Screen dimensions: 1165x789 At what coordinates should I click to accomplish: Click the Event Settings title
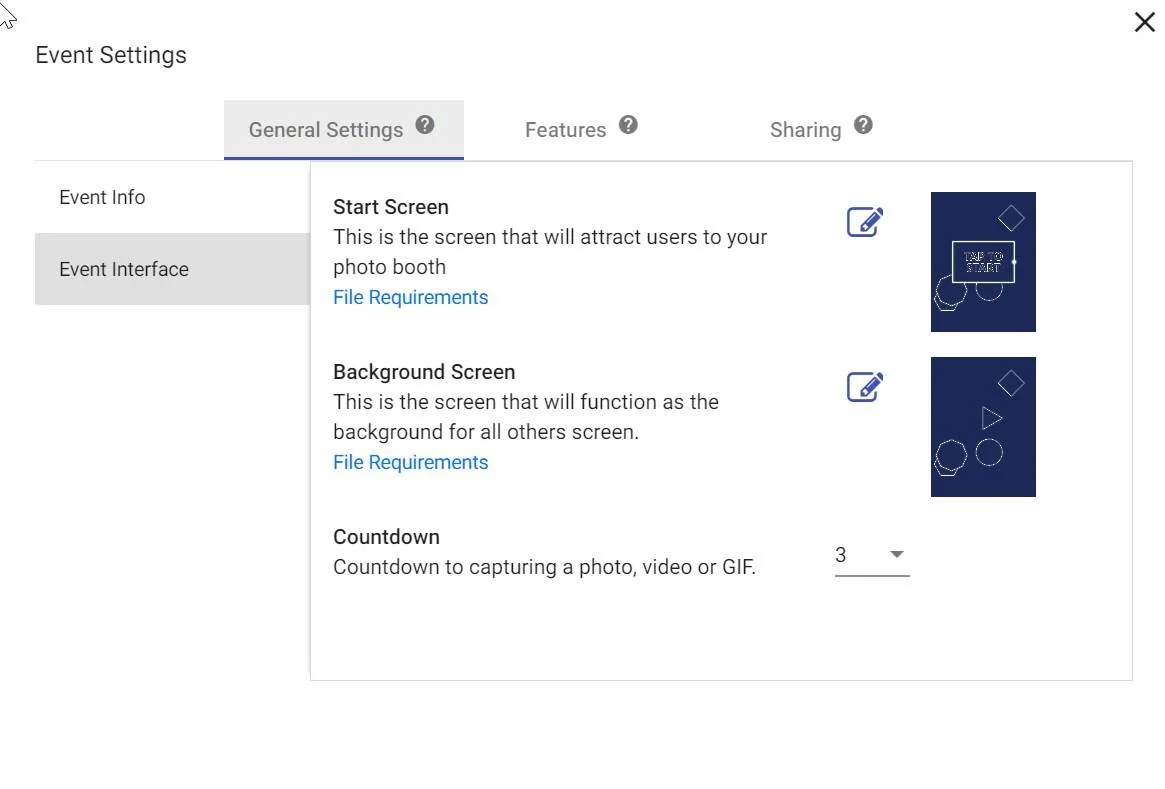click(x=111, y=55)
